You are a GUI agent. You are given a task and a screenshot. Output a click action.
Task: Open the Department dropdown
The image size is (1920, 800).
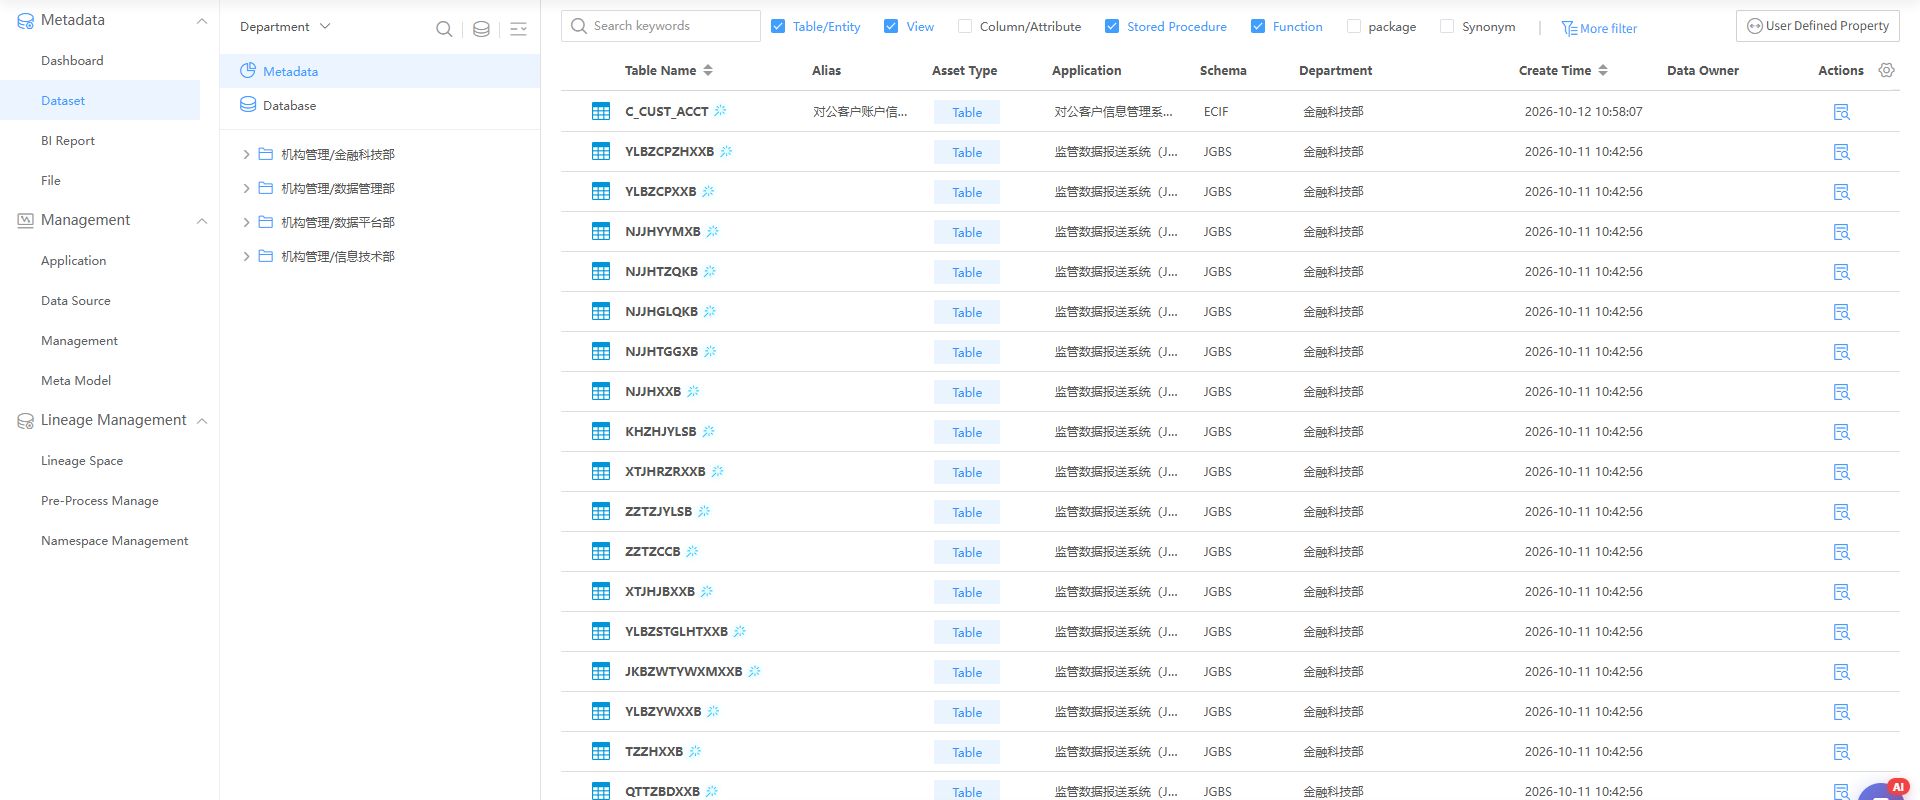point(285,26)
